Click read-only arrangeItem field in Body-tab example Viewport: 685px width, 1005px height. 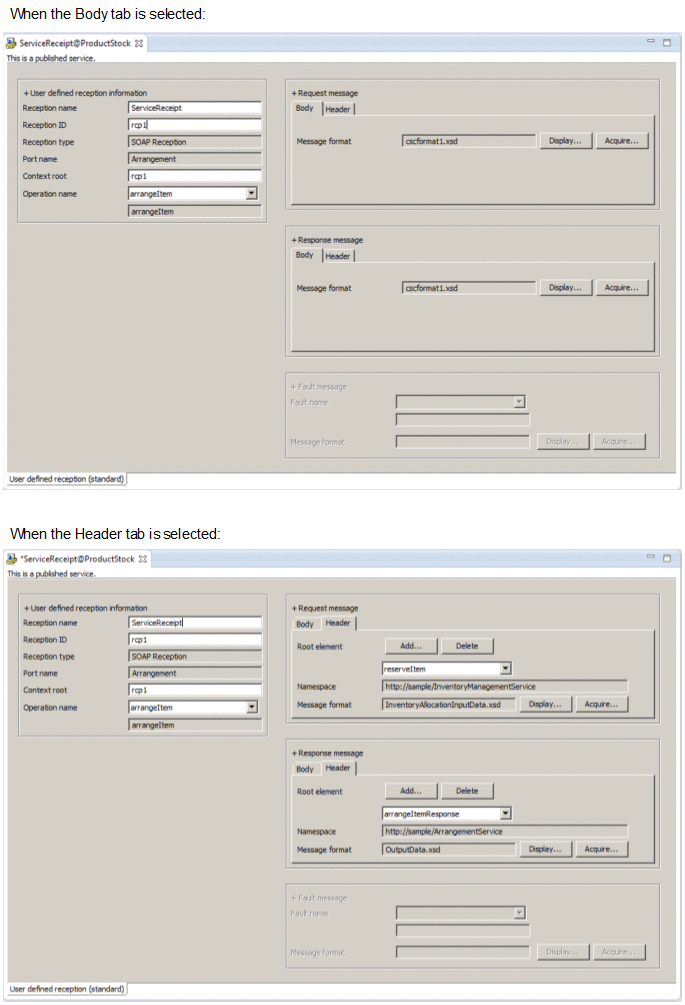click(x=195, y=211)
